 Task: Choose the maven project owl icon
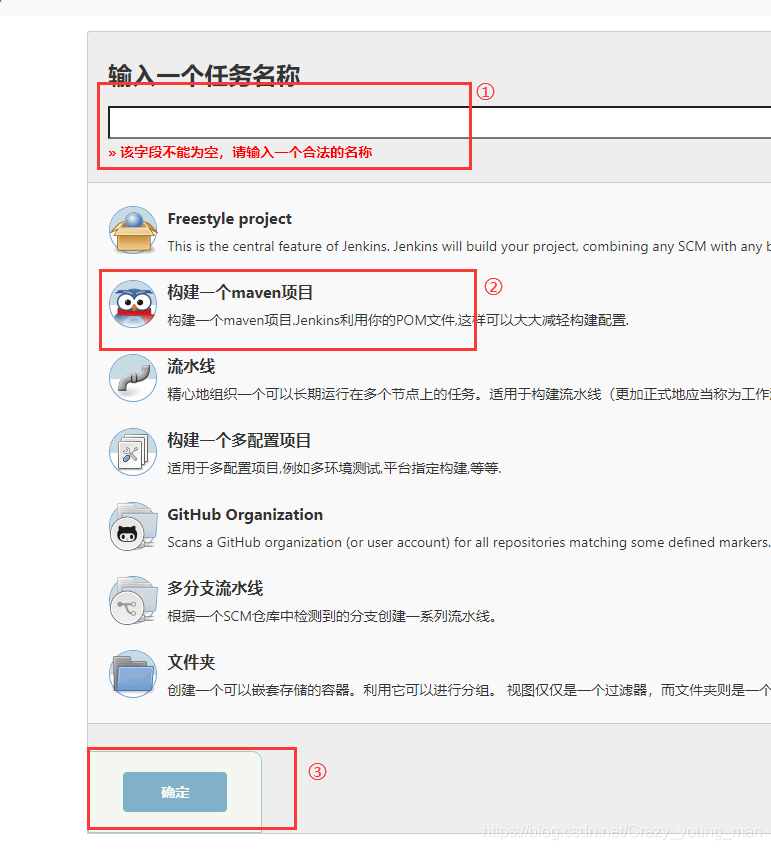click(x=133, y=304)
